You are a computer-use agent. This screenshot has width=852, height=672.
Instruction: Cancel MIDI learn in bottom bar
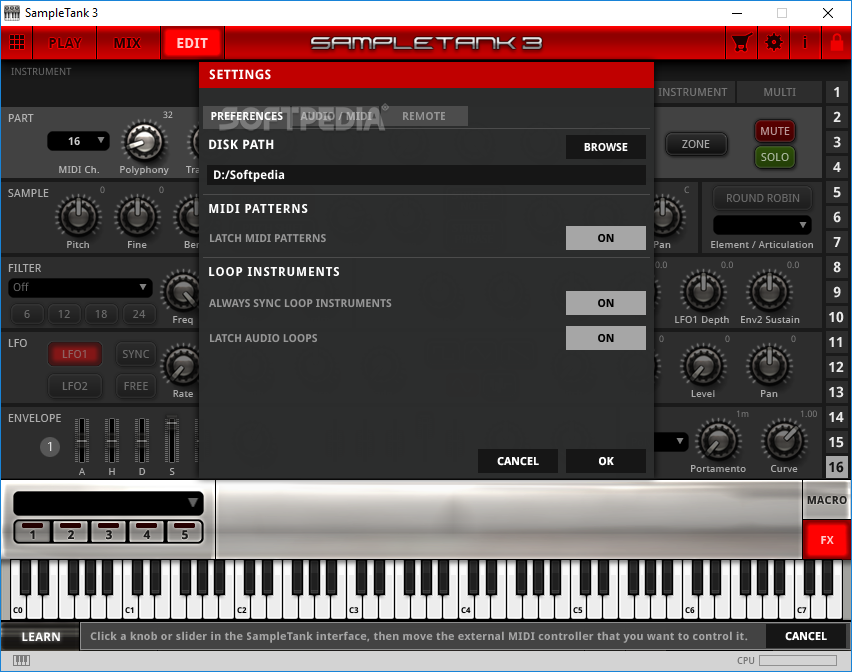[805, 636]
